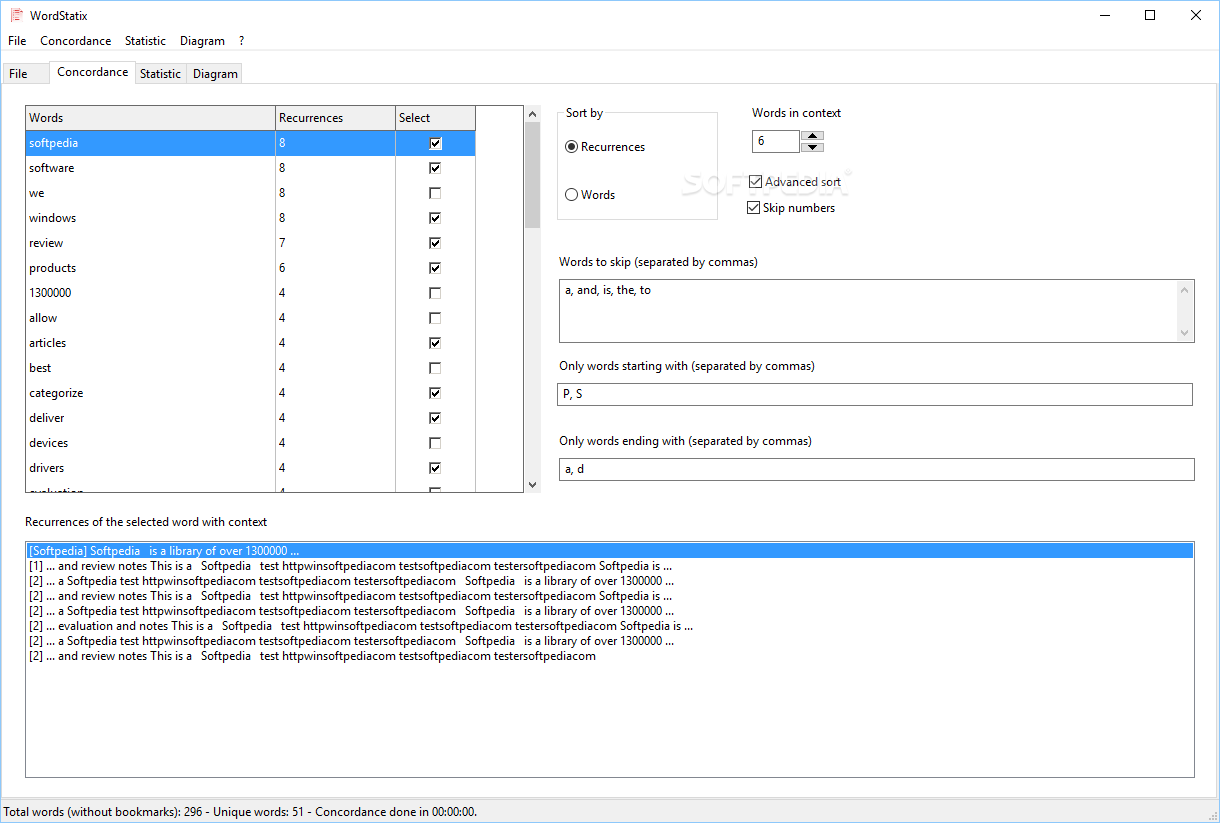1220x823 pixels.
Task: Sort by the Words column header
Action: click(150, 118)
